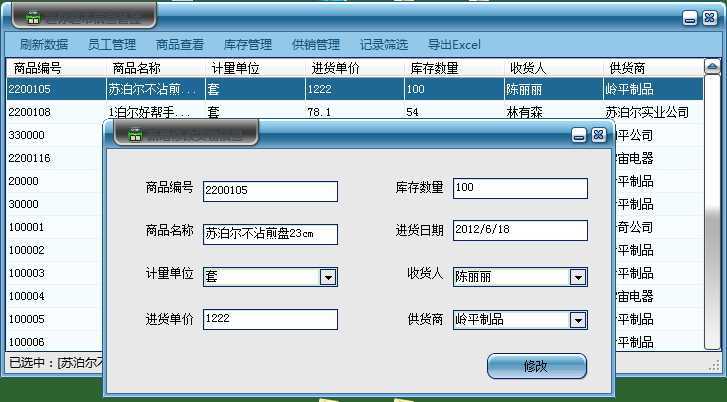This screenshot has width=727, height=402.
Task: Minimize the edit dialog
Action: (579, 135)
